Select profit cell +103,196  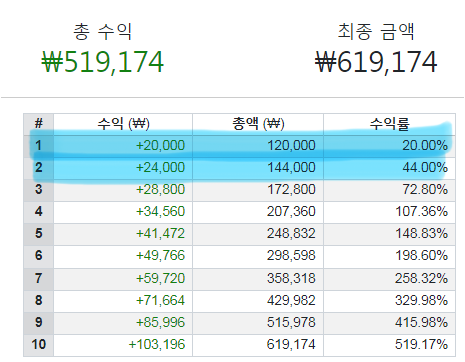[123, 345]
